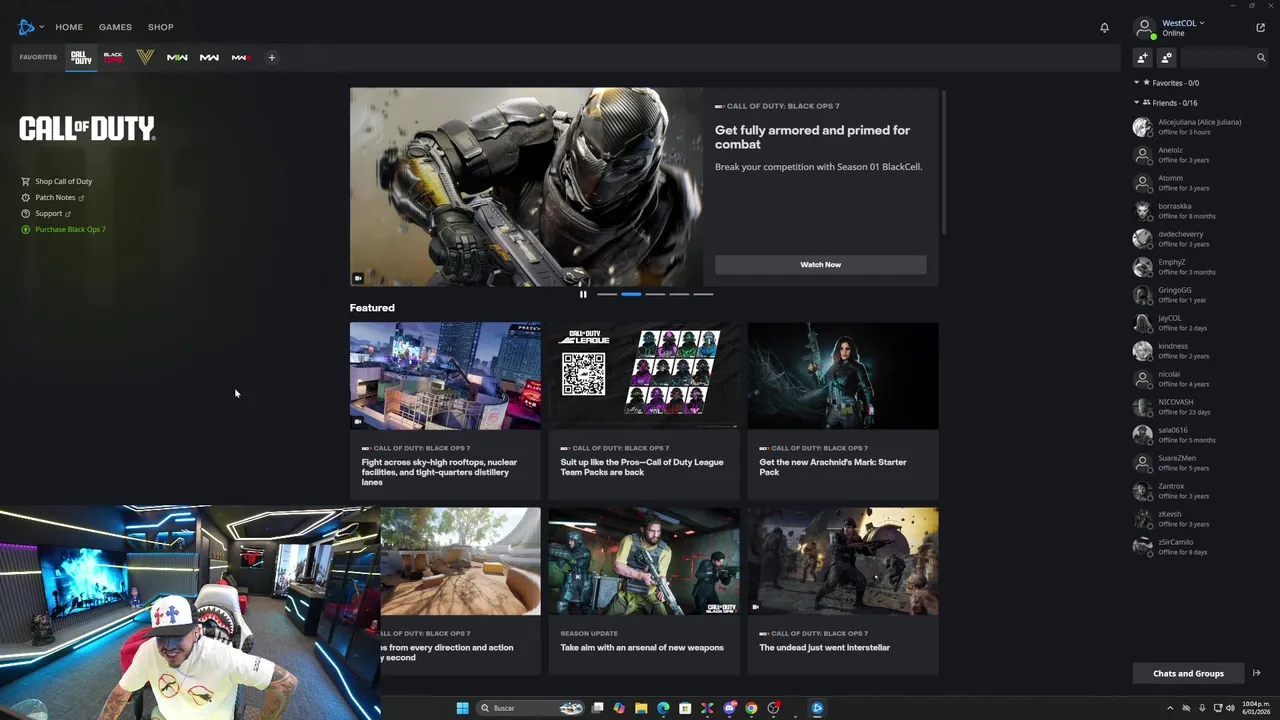Select friend dvdecheverry

1199,239
